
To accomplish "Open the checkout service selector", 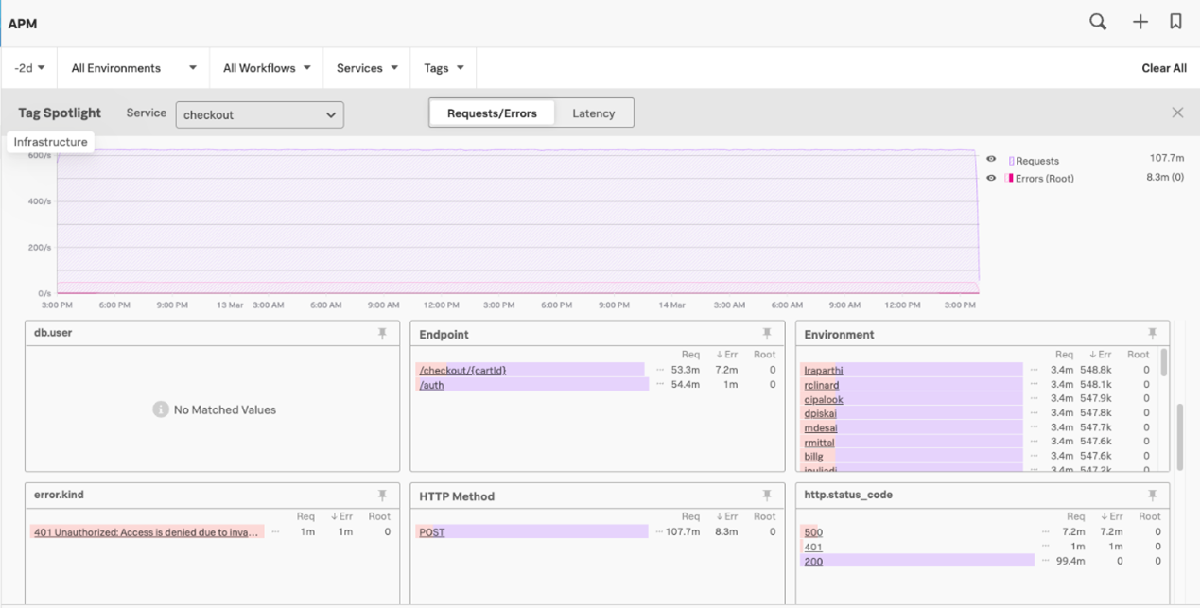I will pos(259,115).
